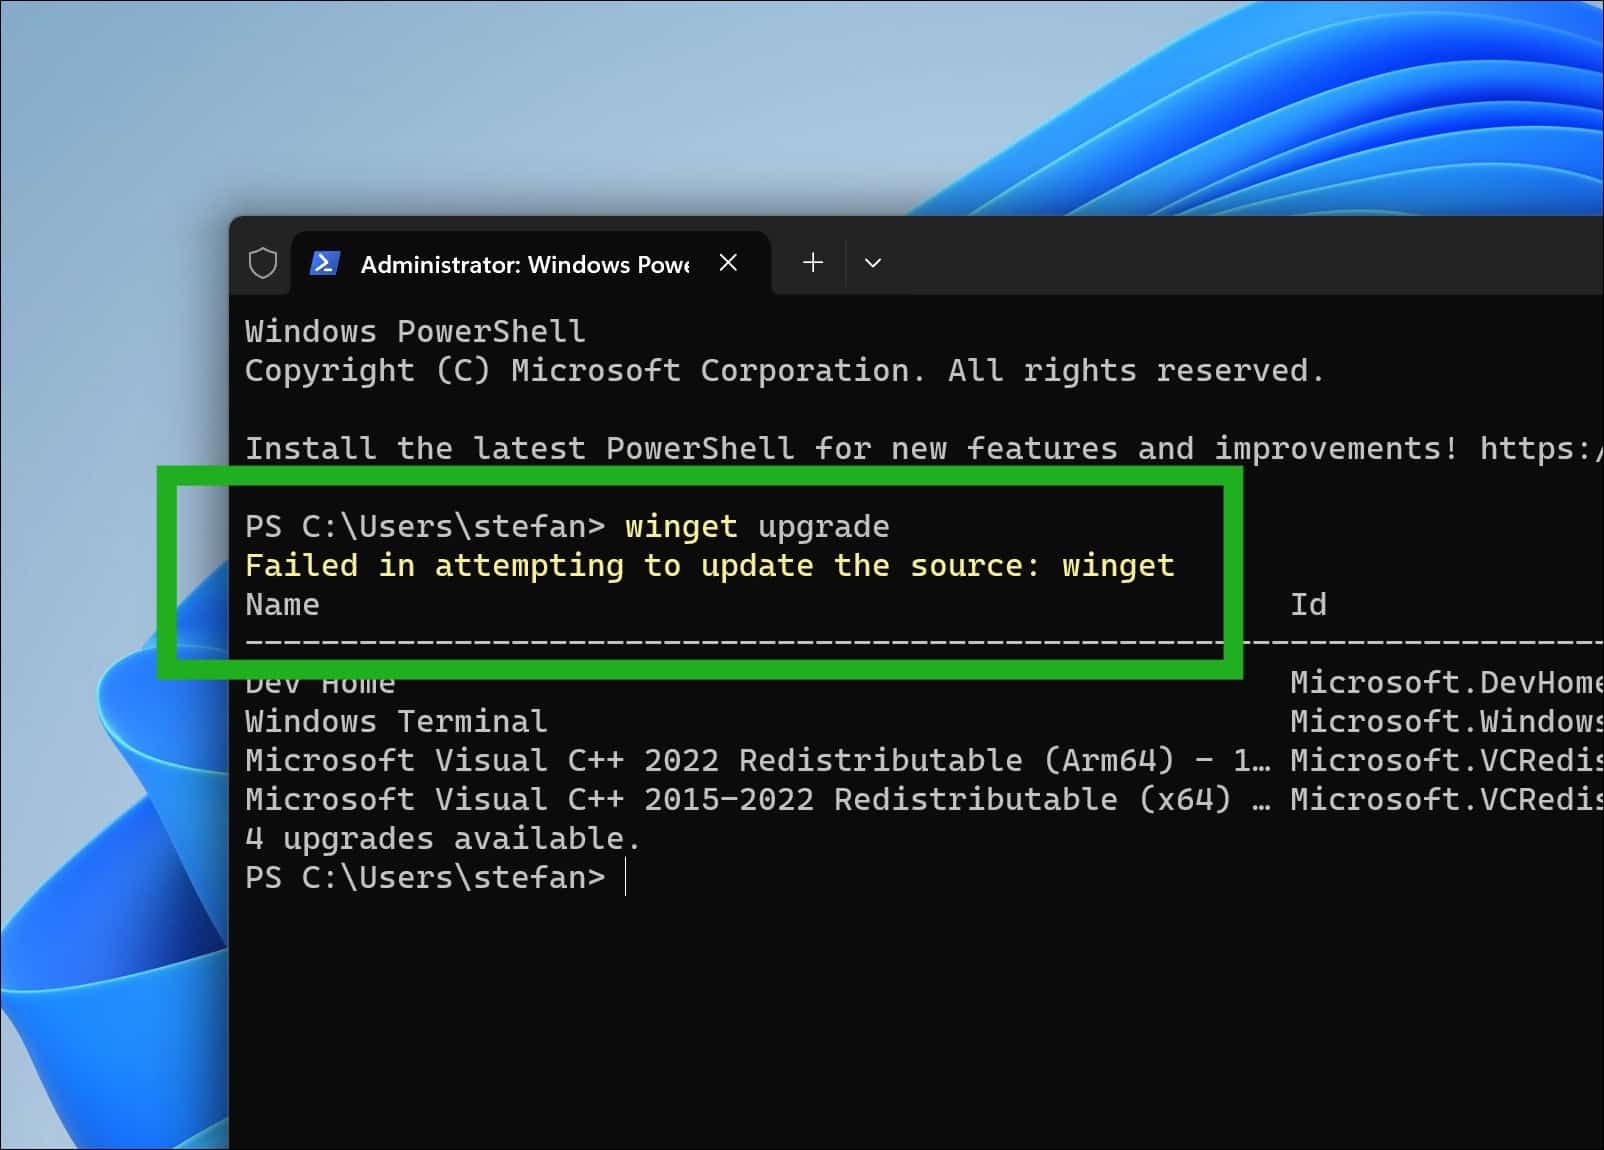
Task: Click the yellow source update error message
Action: pos(710,565)
